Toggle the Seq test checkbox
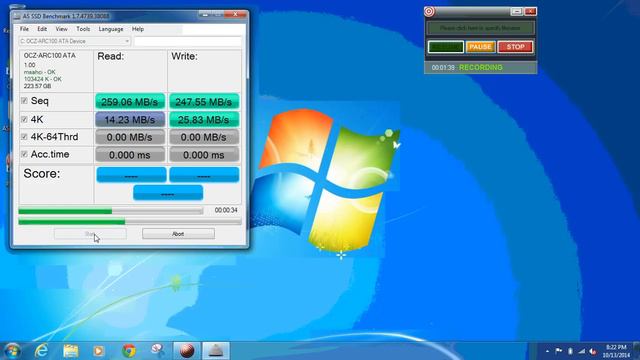This screenshot has width=640, height=360. tap(24, 100)
